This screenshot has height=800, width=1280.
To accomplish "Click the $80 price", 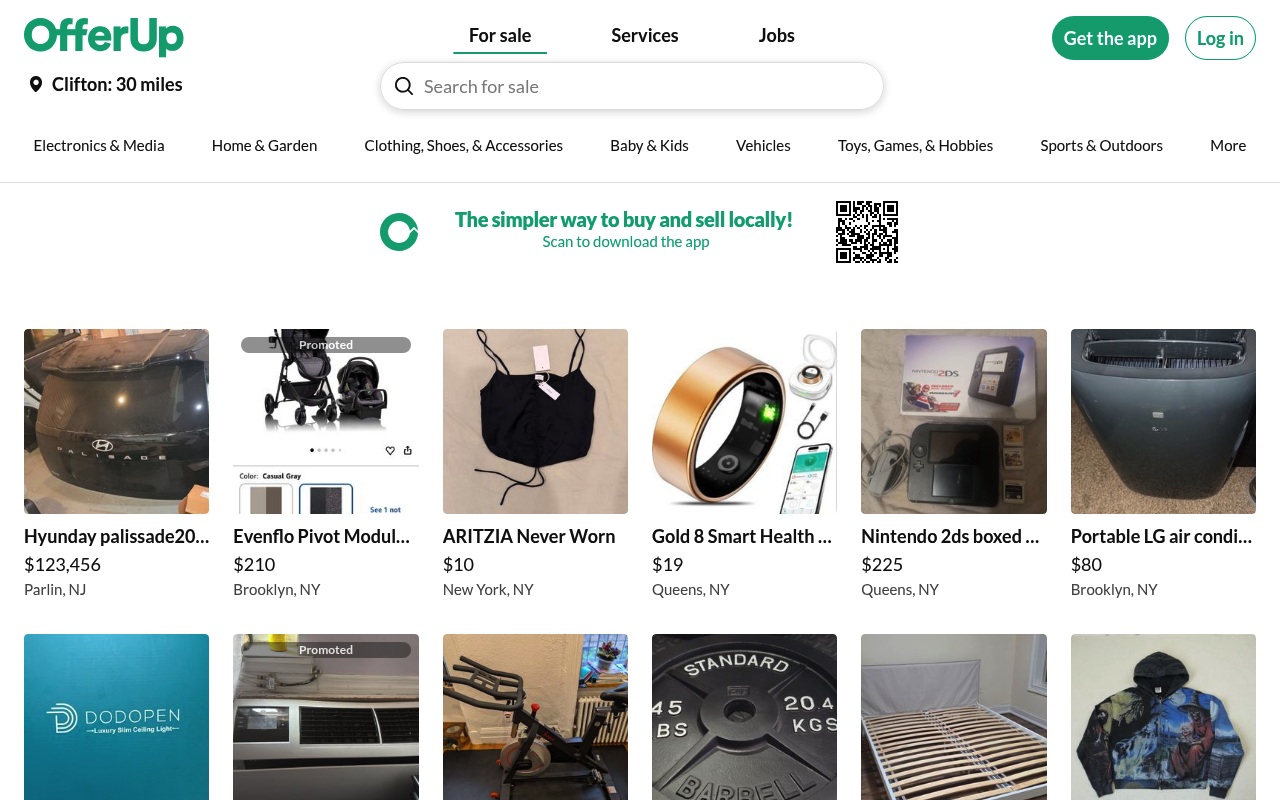I will (x=1087, y=565).
